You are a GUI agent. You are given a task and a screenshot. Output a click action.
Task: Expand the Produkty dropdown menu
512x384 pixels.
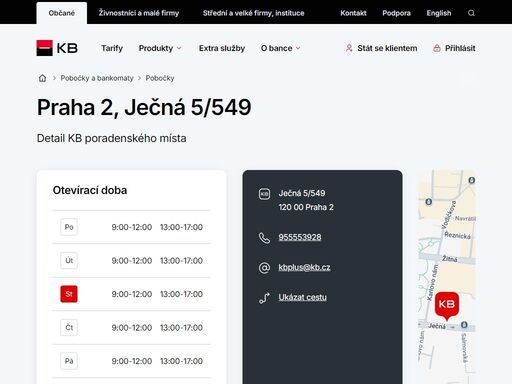160,48
